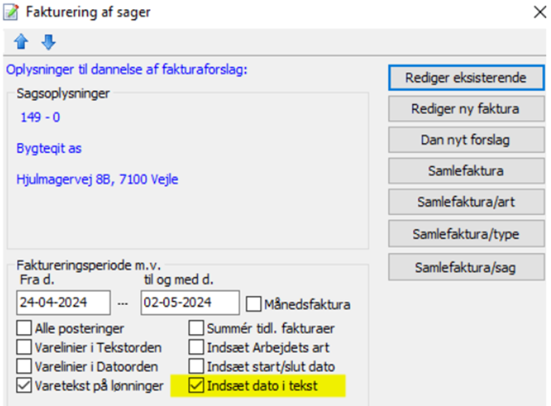551x406 pixels.
Task: Click the blue up arrow icon
Action: coord(21,41)
